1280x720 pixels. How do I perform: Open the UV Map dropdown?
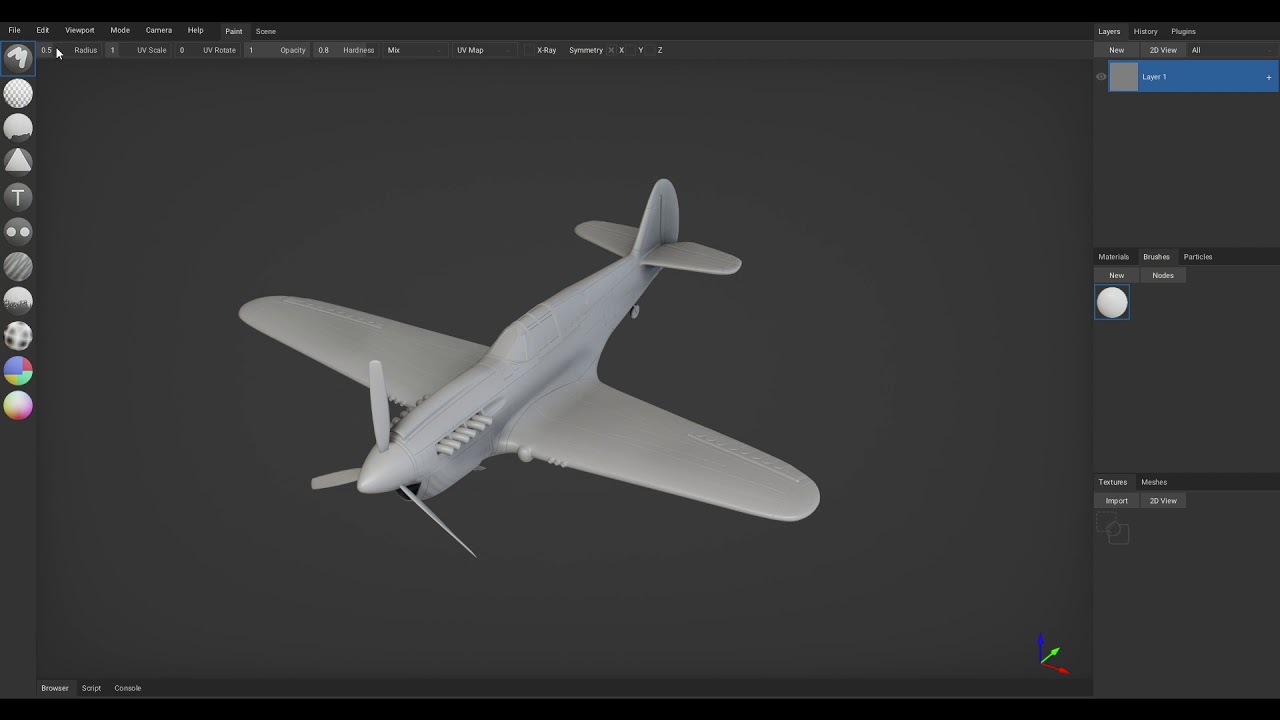483,50
